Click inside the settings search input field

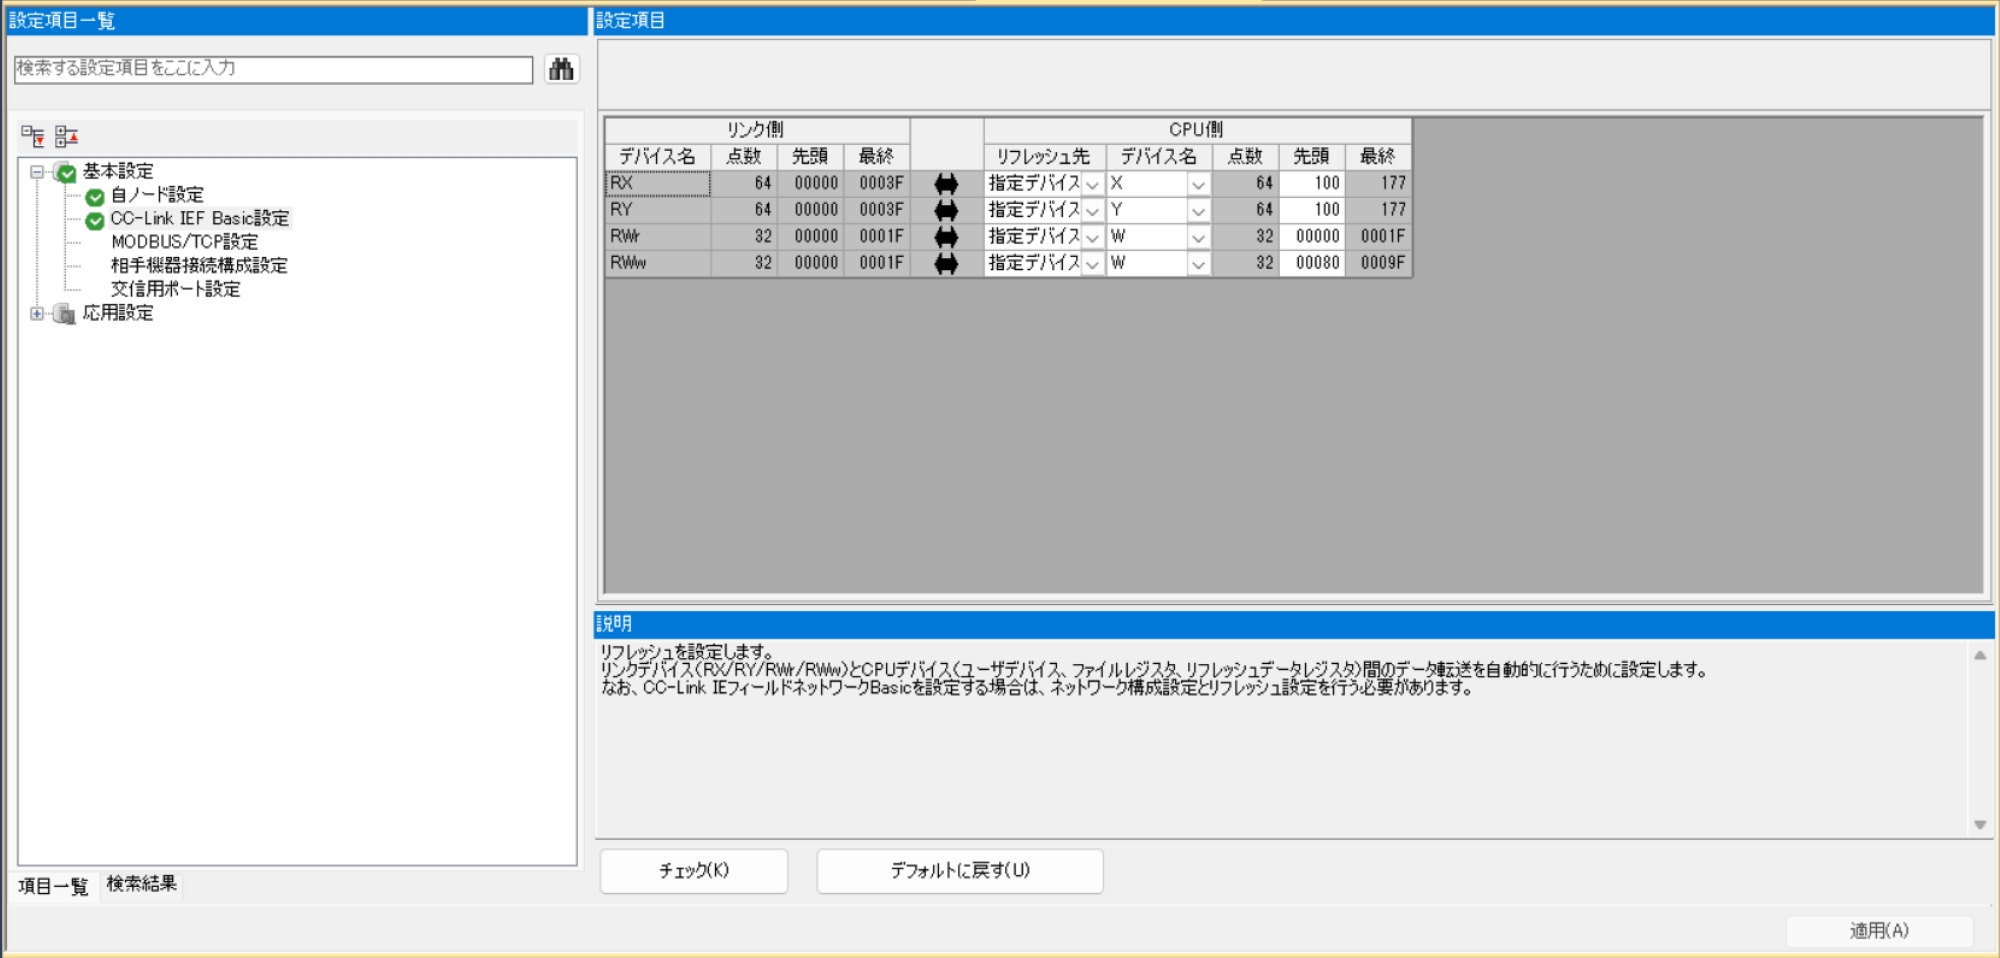coord(270,70)
